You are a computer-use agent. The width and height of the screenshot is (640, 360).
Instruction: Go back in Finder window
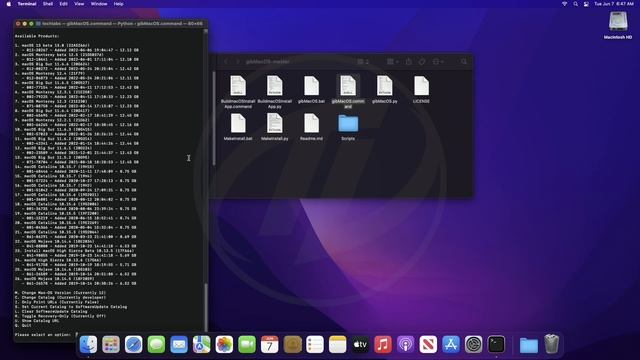226,62
